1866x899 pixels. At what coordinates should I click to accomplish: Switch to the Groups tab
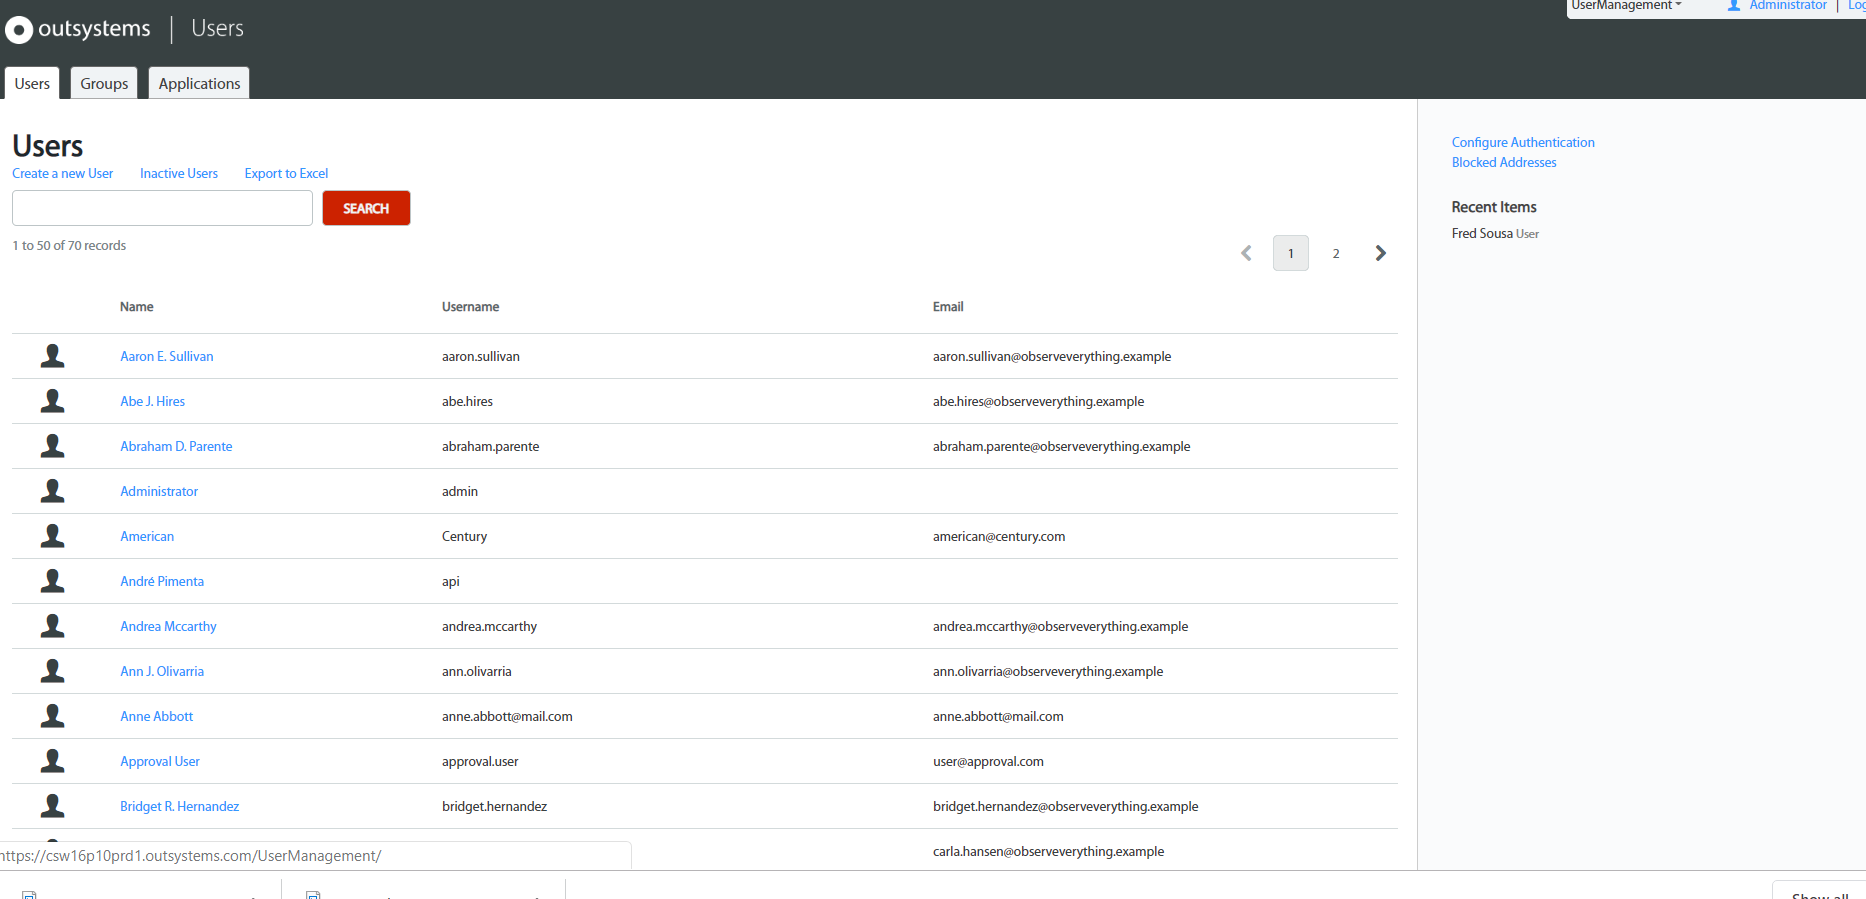click(x=104, y=83)
